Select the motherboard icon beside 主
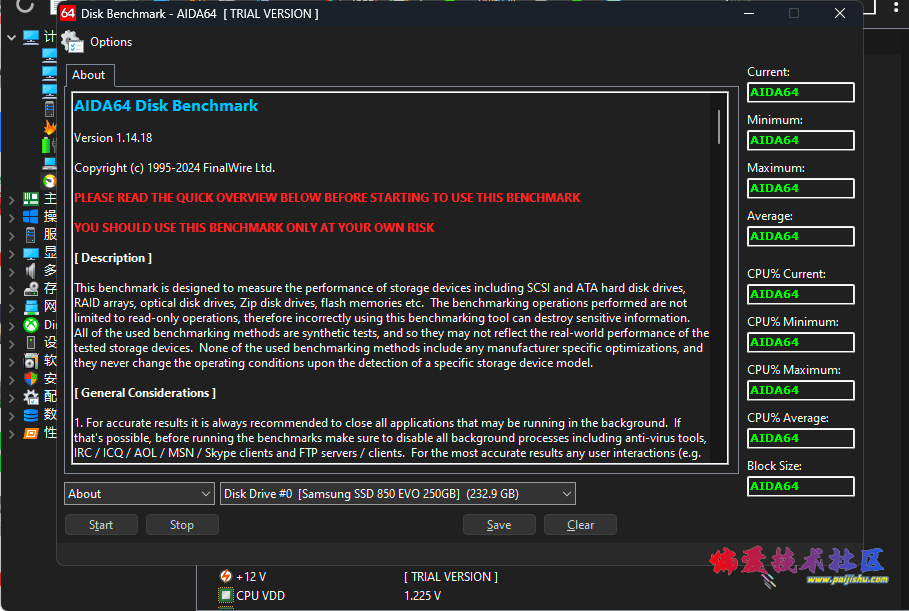 pyautogui.click(x=31, y=199)
